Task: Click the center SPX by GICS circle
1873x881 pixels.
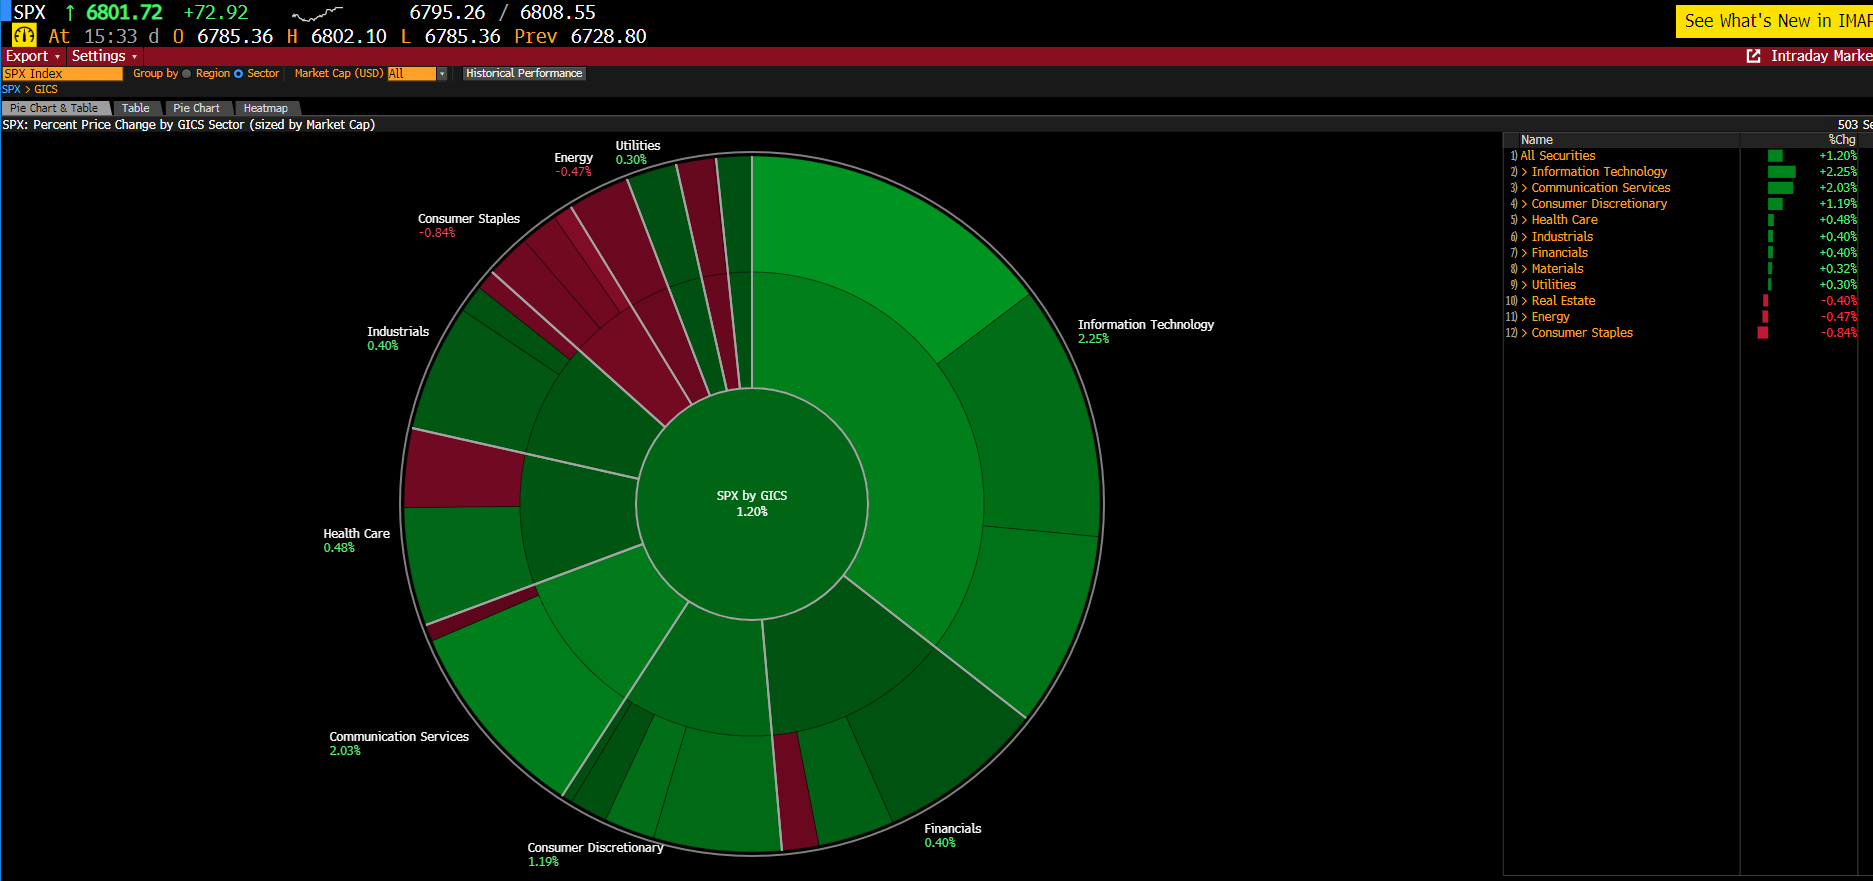Action: (752, 504)
